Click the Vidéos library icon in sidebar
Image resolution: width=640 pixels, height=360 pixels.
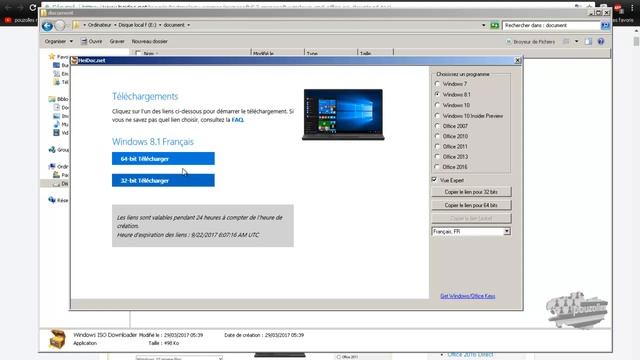tap(56, 133)
